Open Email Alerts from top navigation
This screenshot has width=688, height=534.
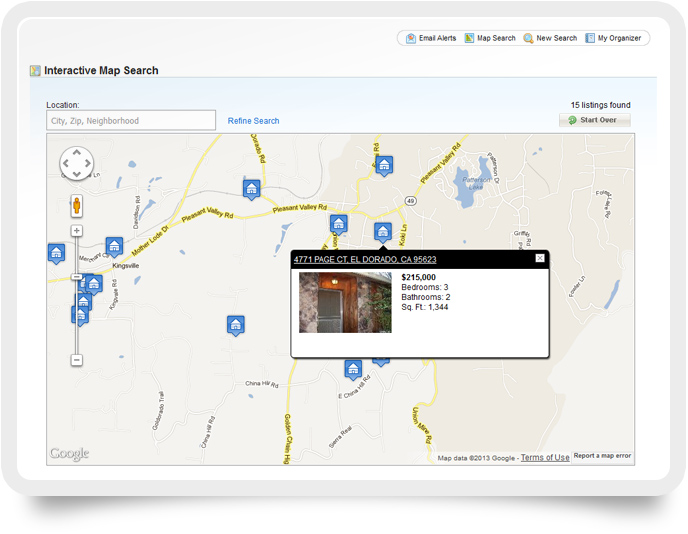coord(431,38)
